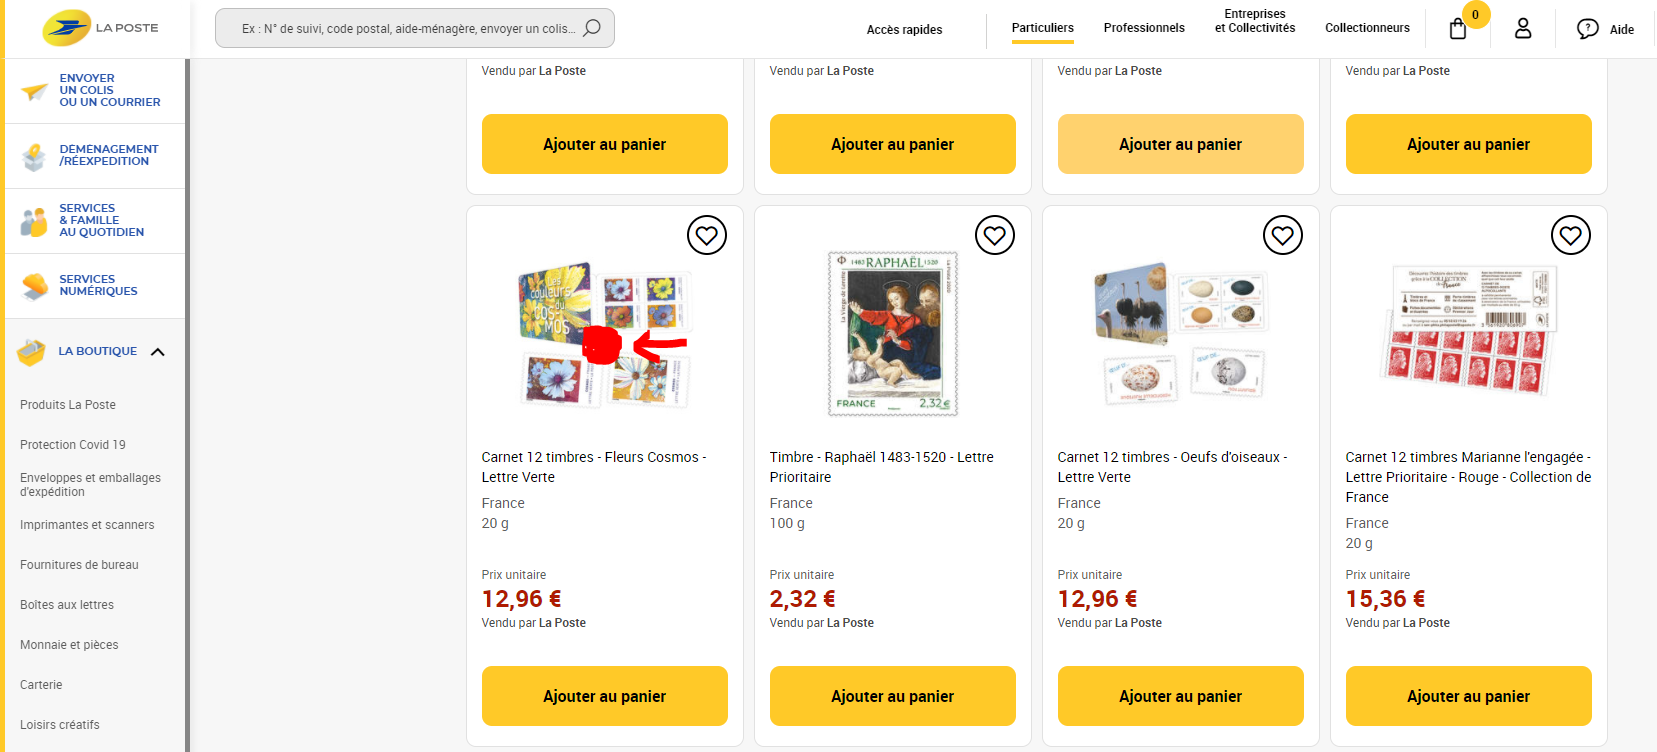Open the Protection Covid 19 link

coord(73,445)
